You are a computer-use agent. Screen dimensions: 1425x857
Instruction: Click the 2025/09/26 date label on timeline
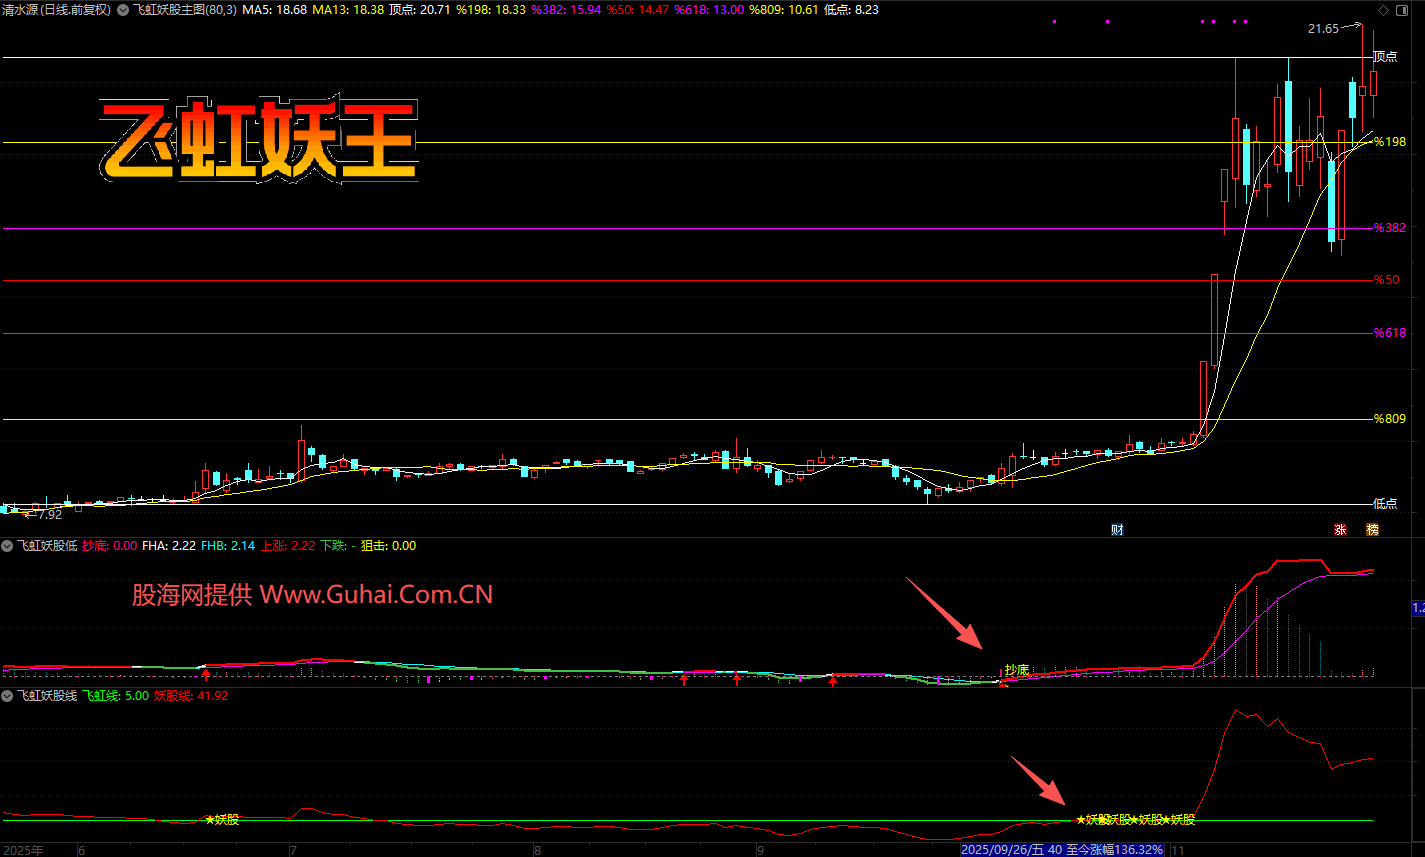(1002, 849)
